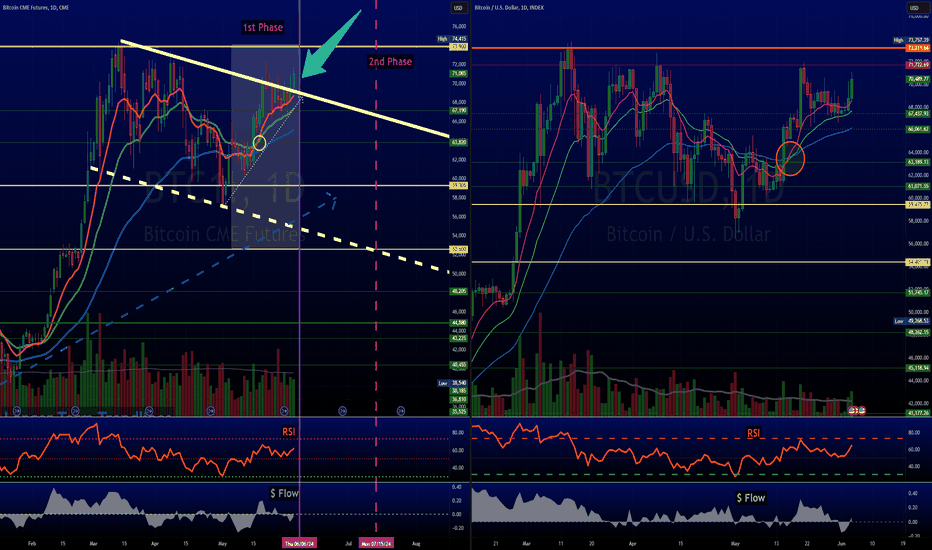Open the event marker icon nearest the Jul label
Viewport: 932px width, 550px height.
pyautogui.click(x=342, y=410)
